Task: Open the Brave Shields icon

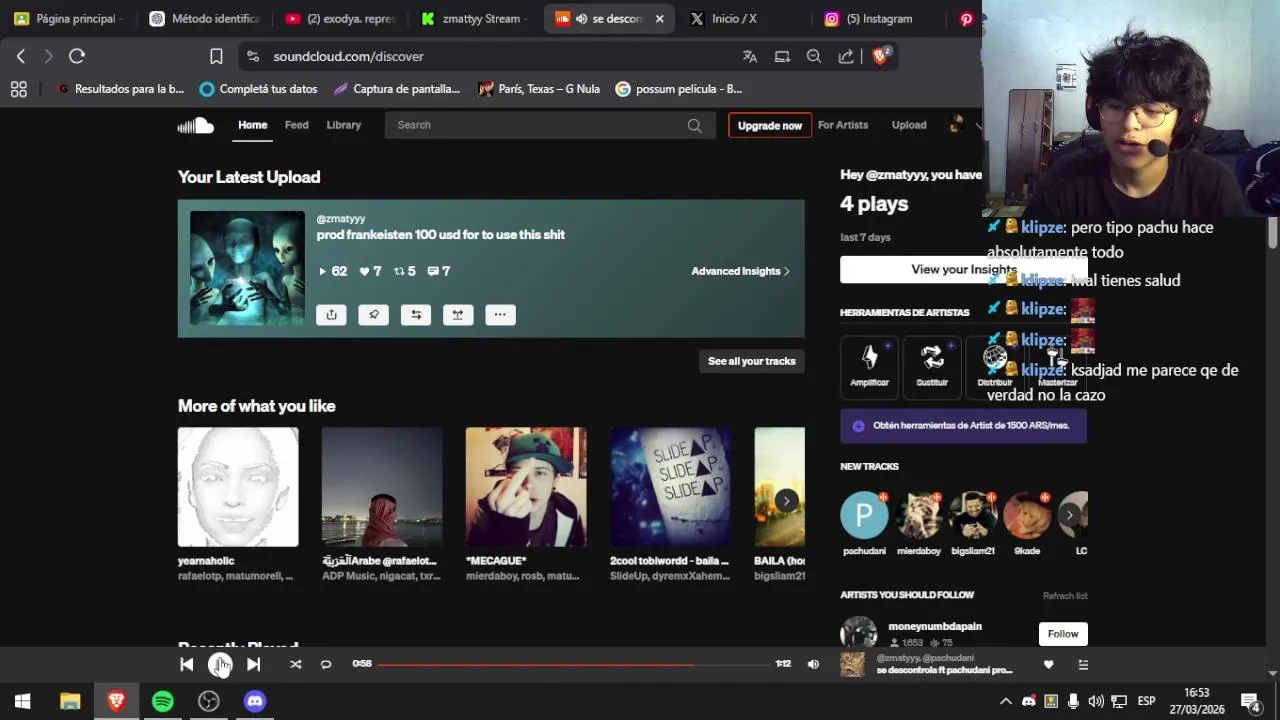Action: point(880,56)
